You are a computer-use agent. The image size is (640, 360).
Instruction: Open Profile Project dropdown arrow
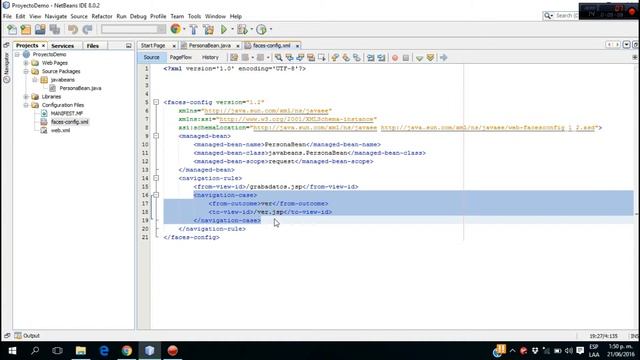coord(271,29)
